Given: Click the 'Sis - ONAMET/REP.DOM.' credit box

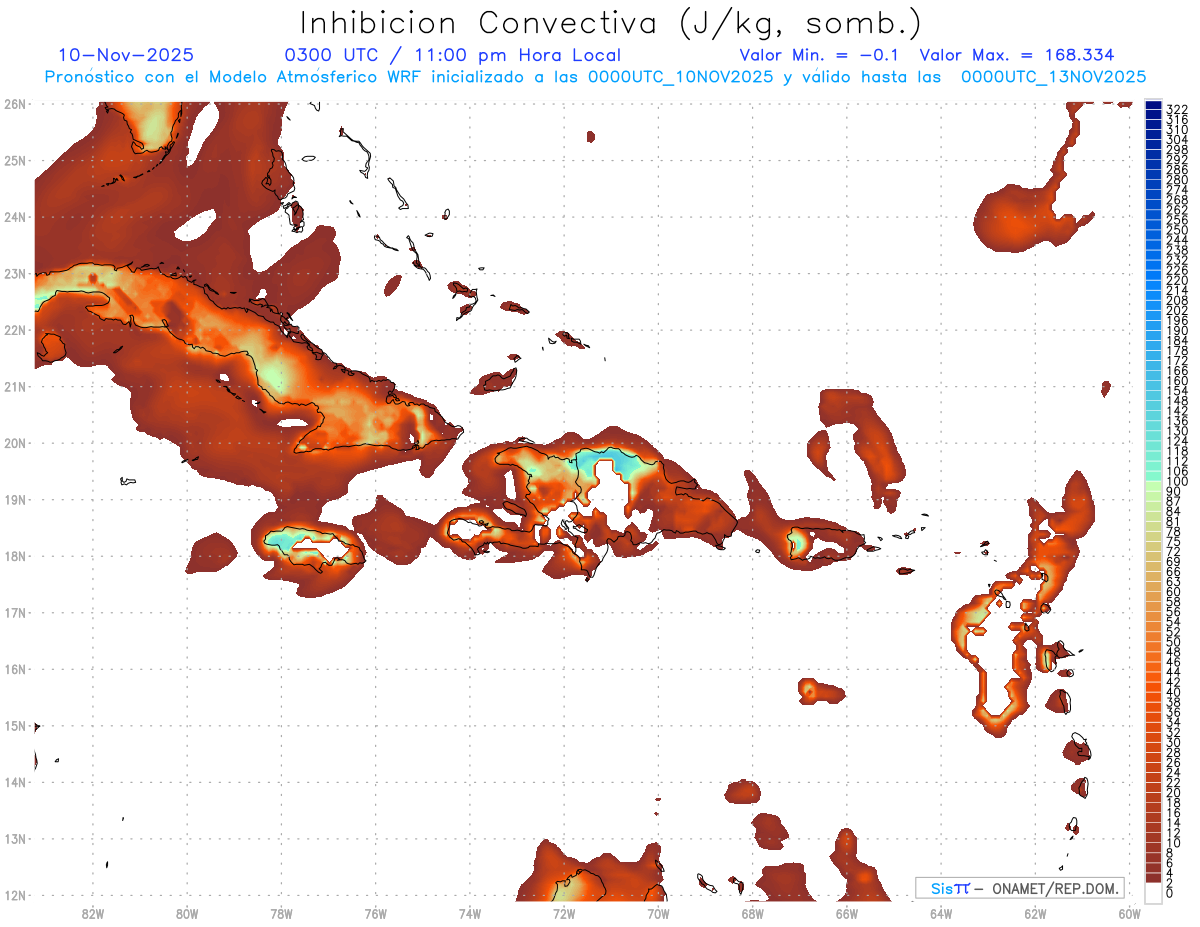Looking at the screenshot, I should tap(1019, 888).
